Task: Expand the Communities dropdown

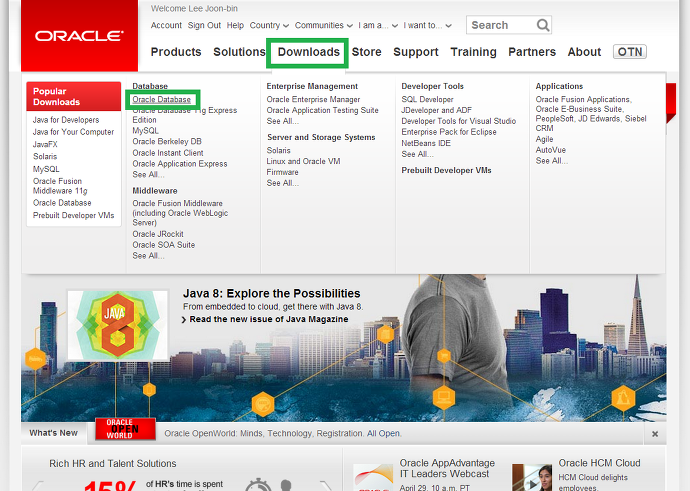Action: [323, 26]
